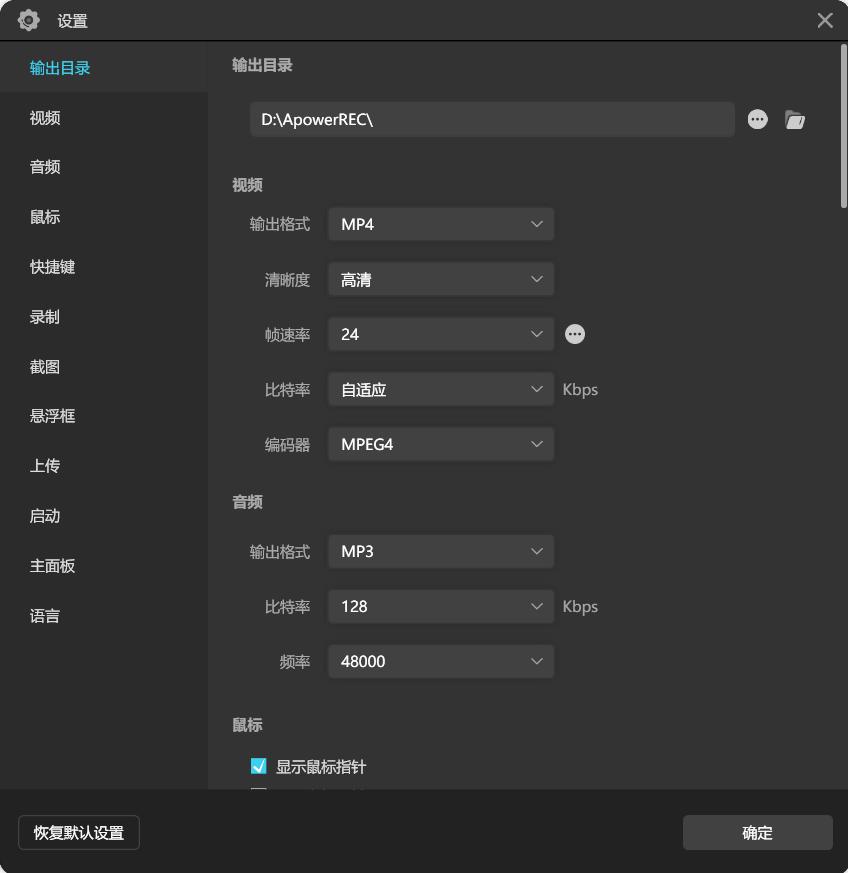This screenshot has width=848, height=873.
Task: Click the D:\ApowerREC\ output path field
Action: click(492, 119)
